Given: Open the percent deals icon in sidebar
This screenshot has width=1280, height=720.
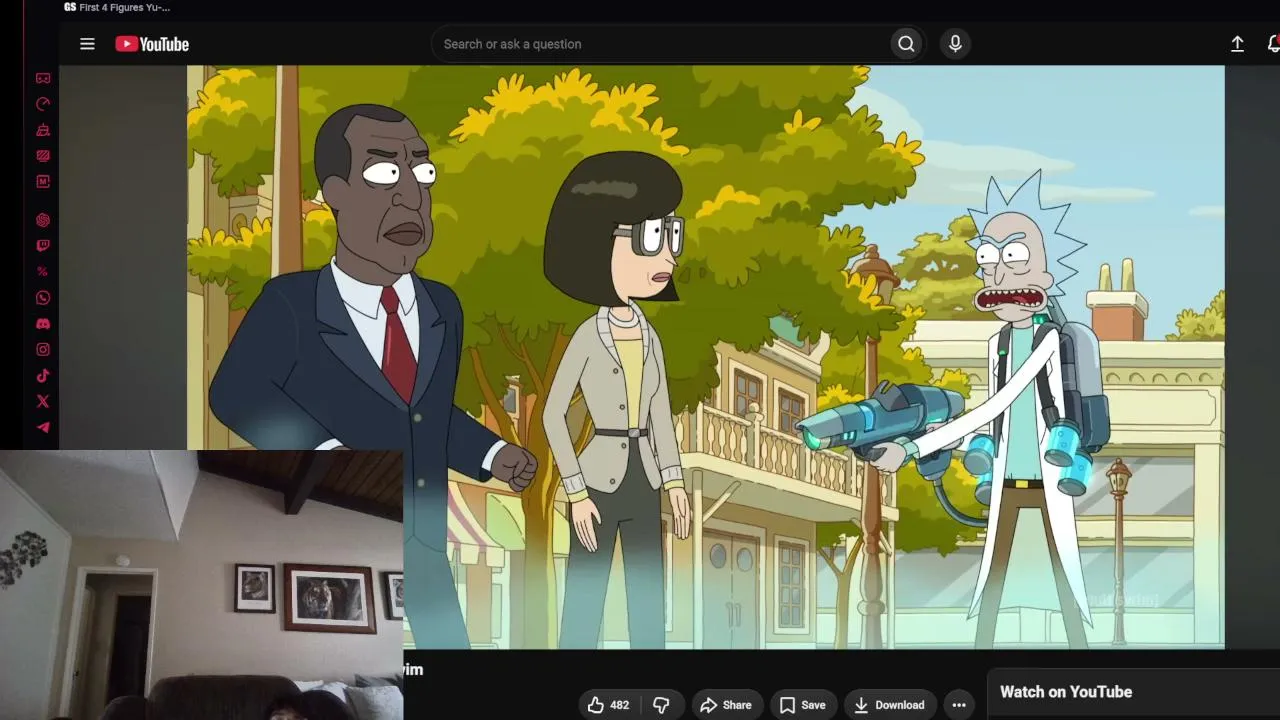Looking at the screenshot, I should 43,272.
